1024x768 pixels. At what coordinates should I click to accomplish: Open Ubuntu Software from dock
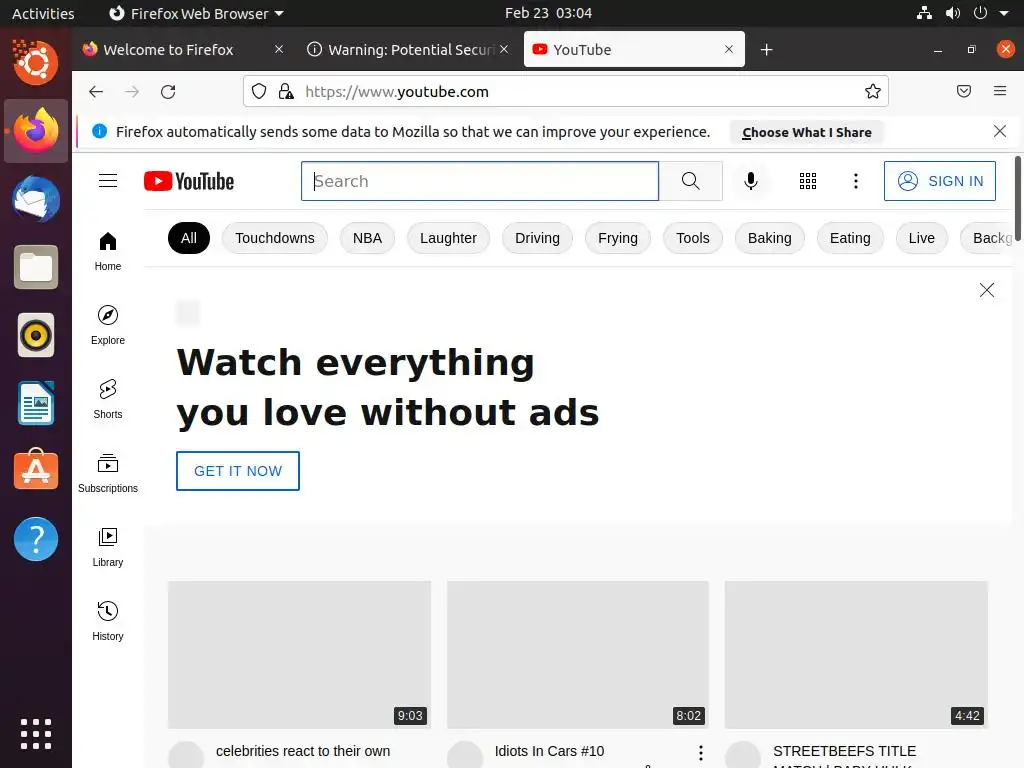point(36,469)
